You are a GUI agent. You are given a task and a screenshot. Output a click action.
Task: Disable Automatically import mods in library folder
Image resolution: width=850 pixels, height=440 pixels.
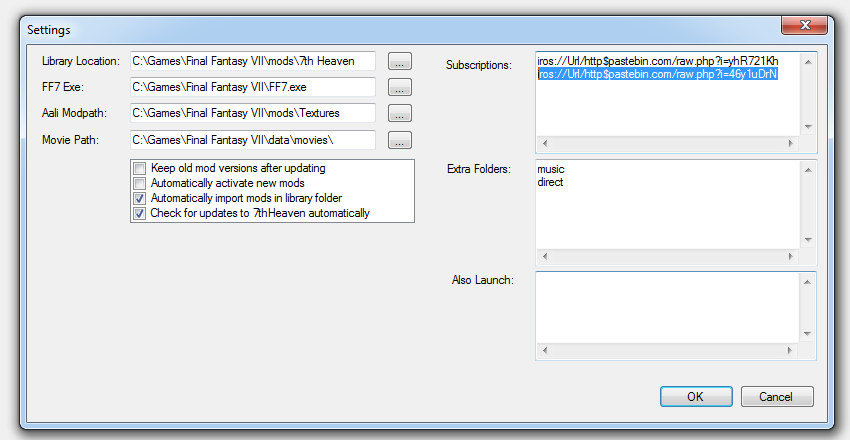point(140,198)
